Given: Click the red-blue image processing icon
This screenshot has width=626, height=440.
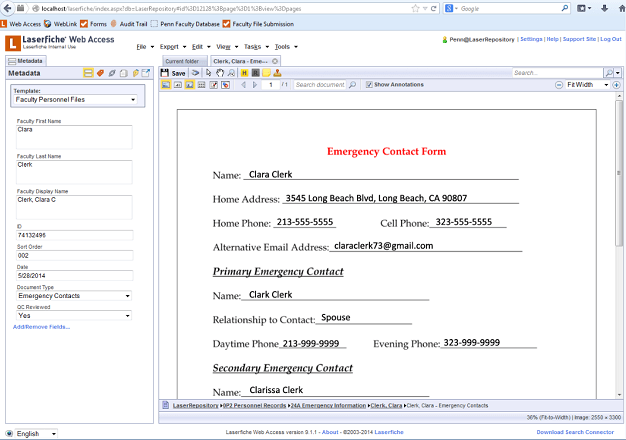Looking at the screenshot, I should point(226,85).
